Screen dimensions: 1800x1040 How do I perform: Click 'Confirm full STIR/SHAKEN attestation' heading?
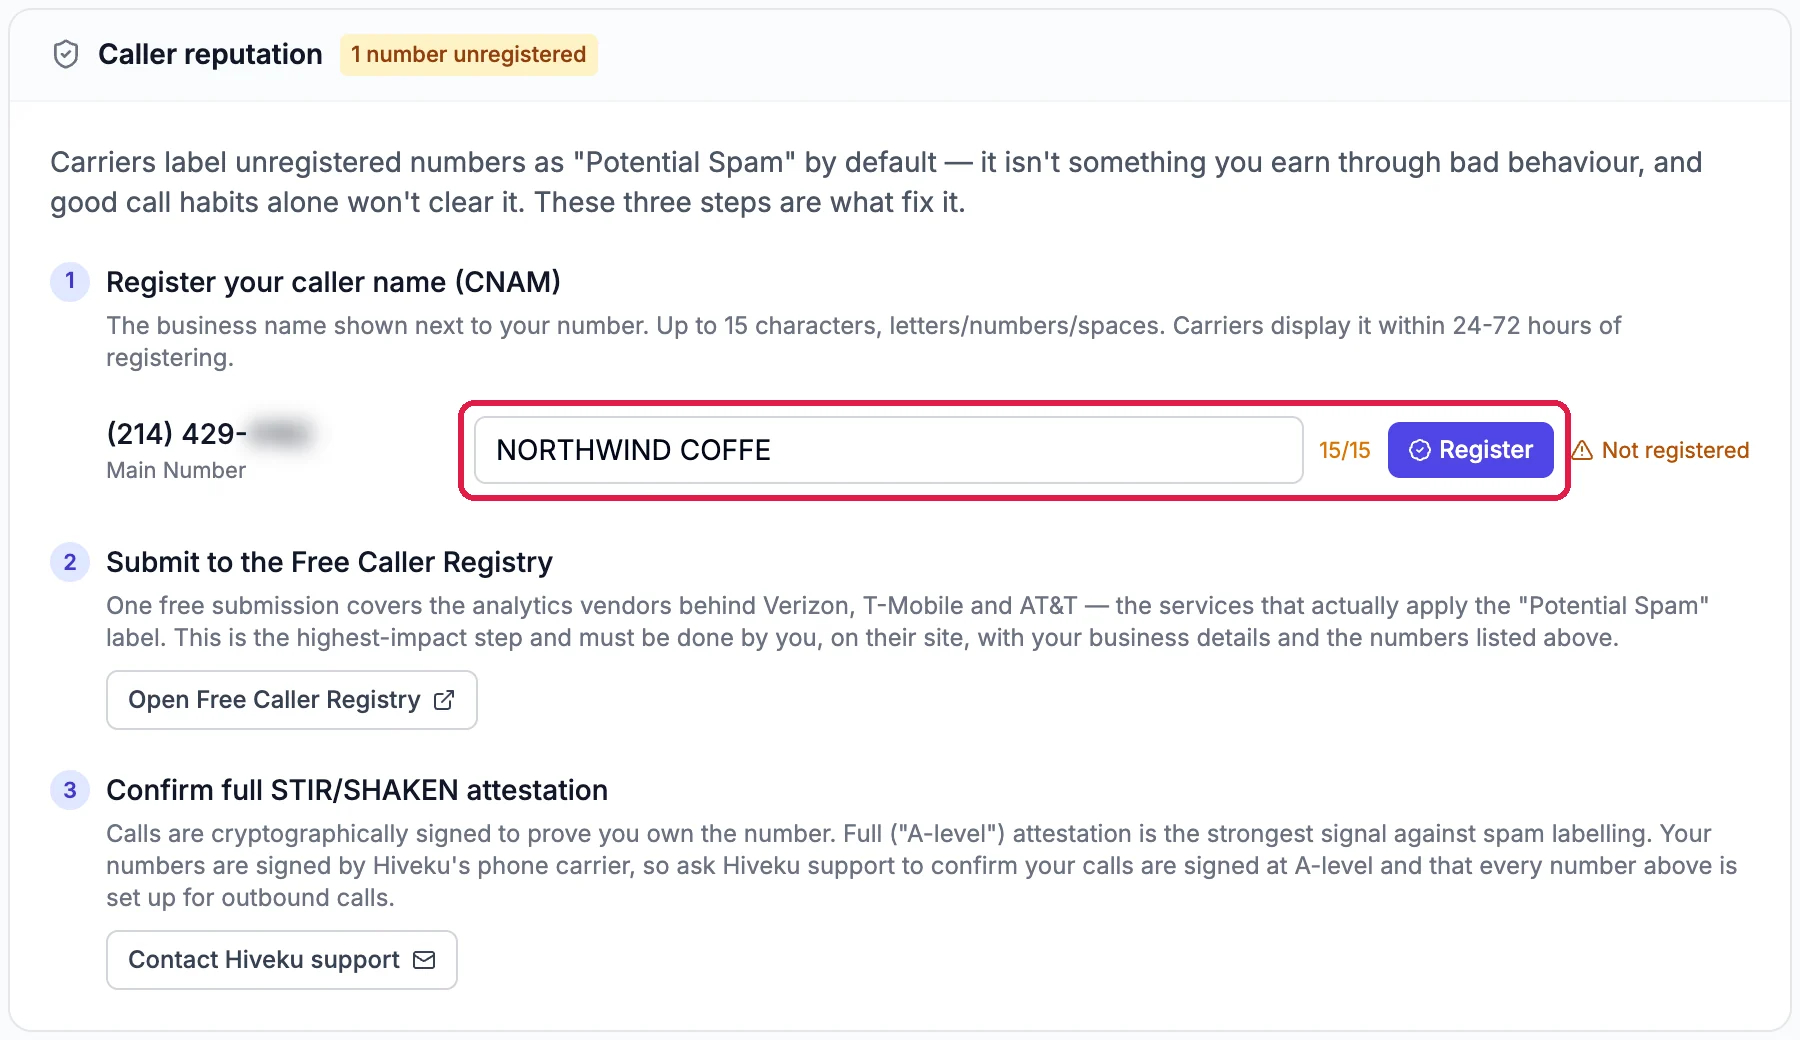357,790
